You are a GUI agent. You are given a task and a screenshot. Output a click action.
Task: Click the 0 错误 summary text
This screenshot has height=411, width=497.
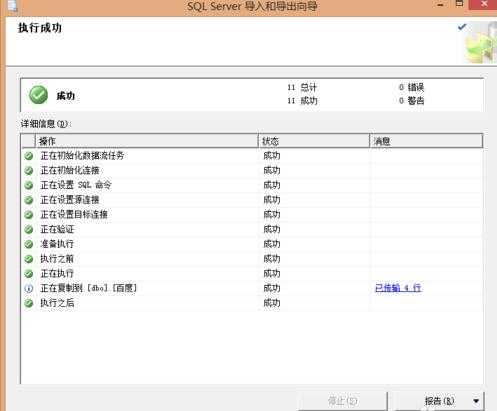(411, 87)
